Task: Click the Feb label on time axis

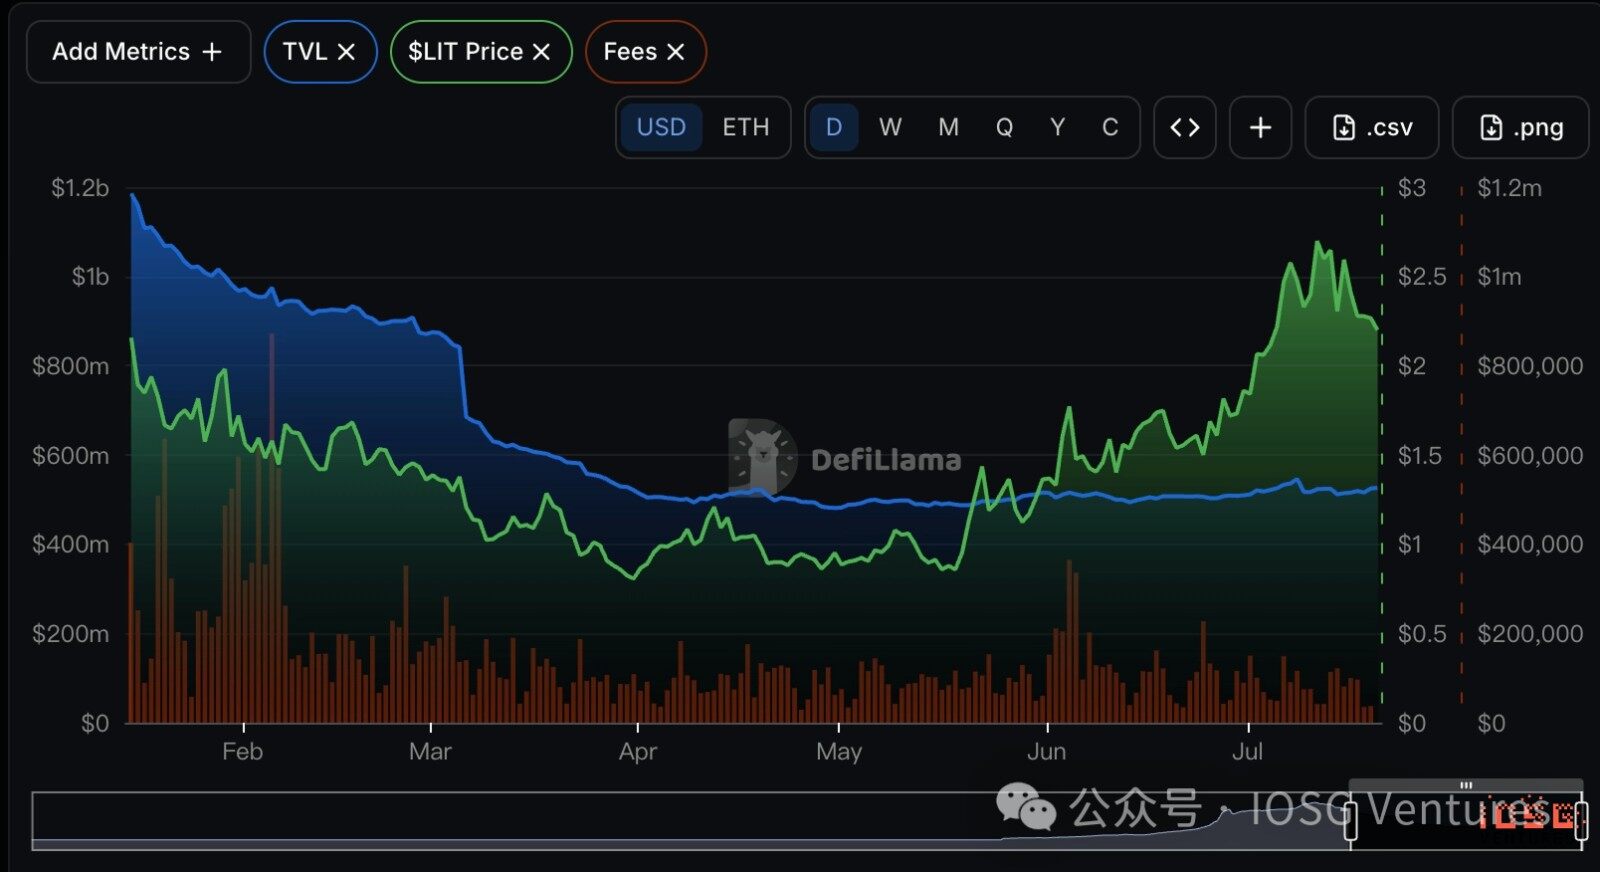Action: (242, 752)
